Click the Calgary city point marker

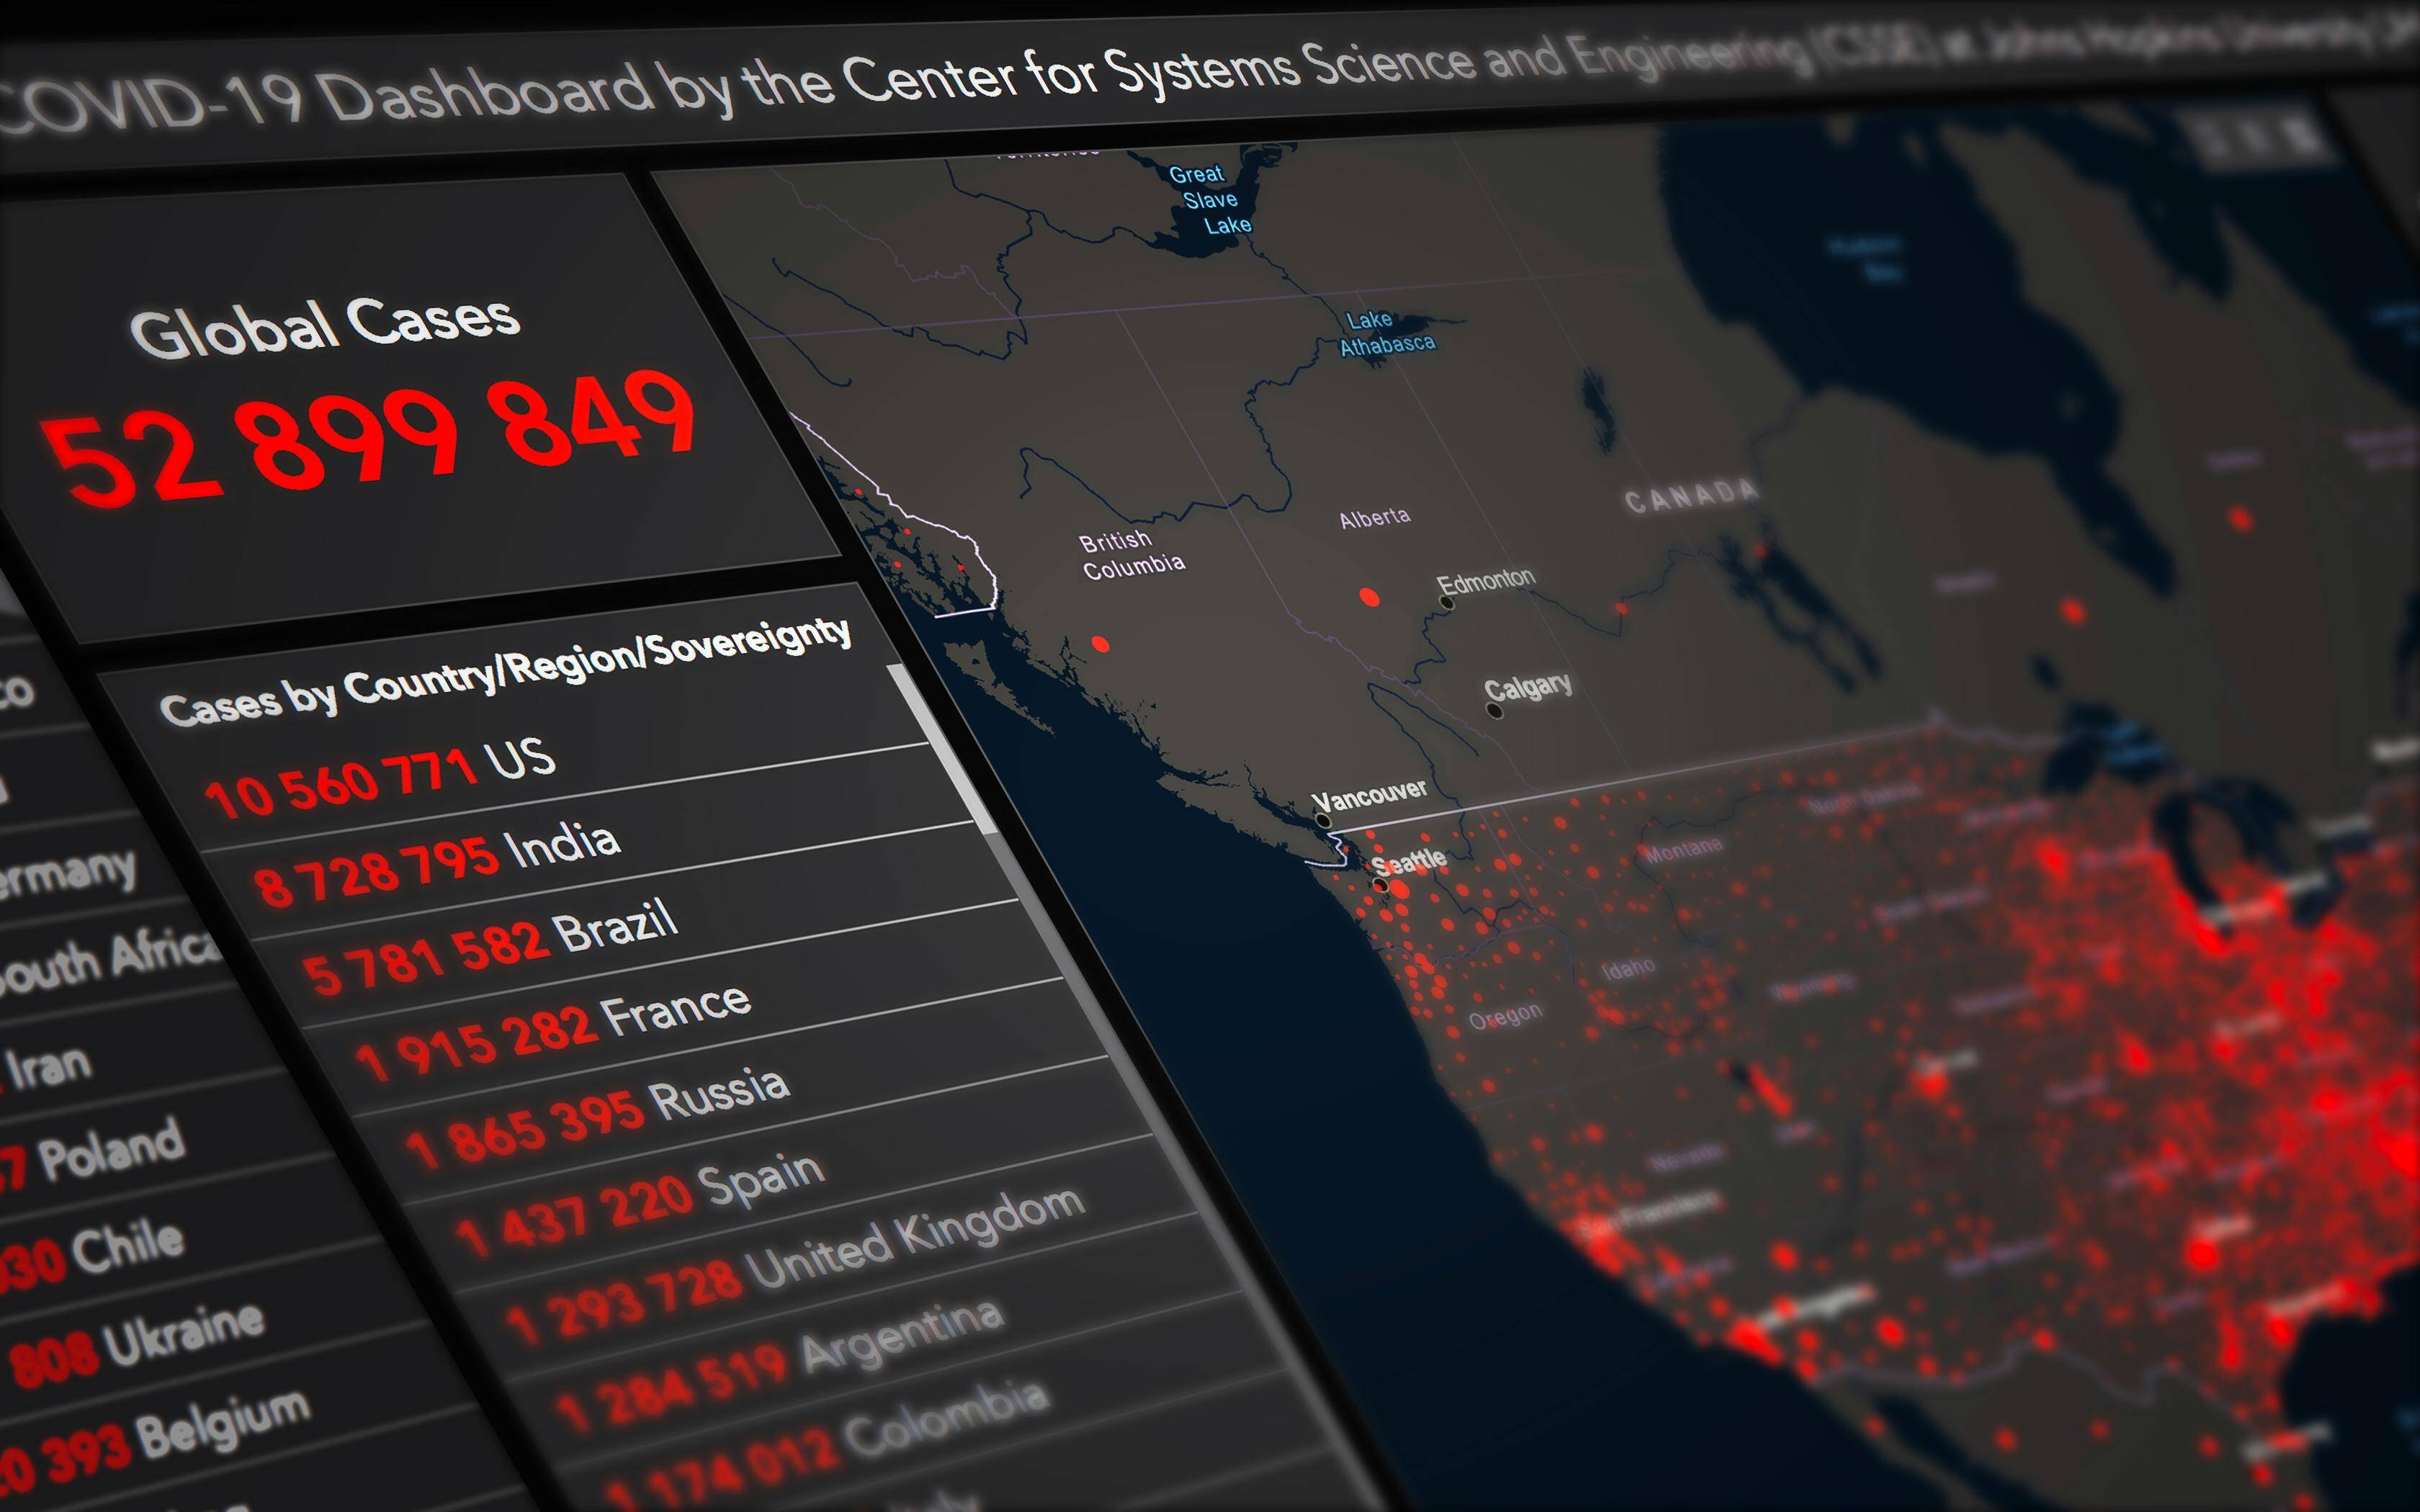1496,713
